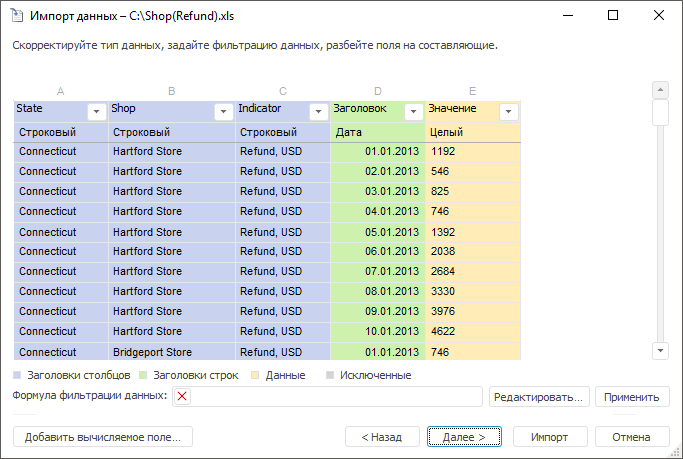The width and height of the screenshot is (683, 459).
Task: Open the Заголовок column dropdown
Action: point(413,112)
